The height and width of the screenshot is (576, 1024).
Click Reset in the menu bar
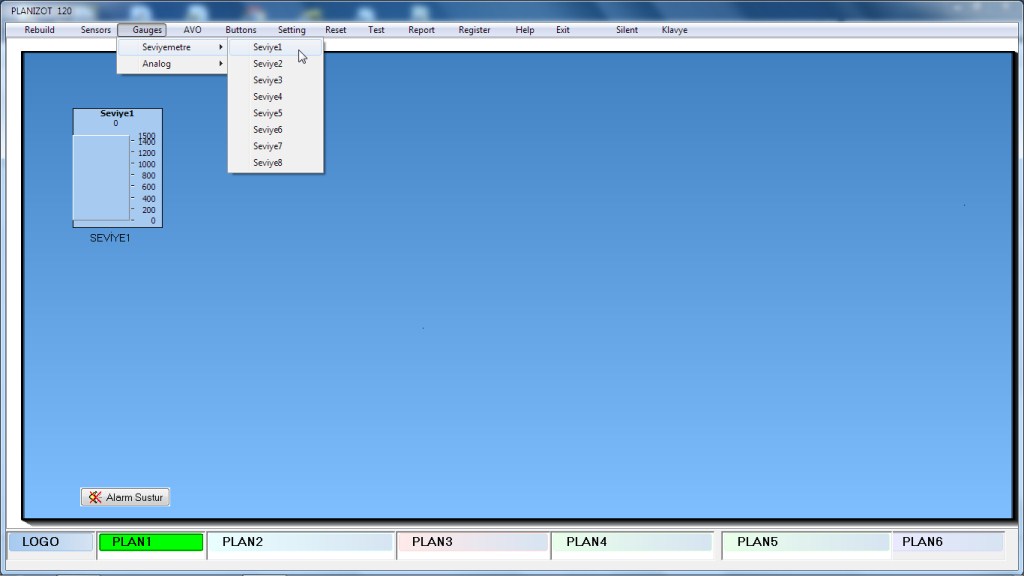[x=336, y=30]
